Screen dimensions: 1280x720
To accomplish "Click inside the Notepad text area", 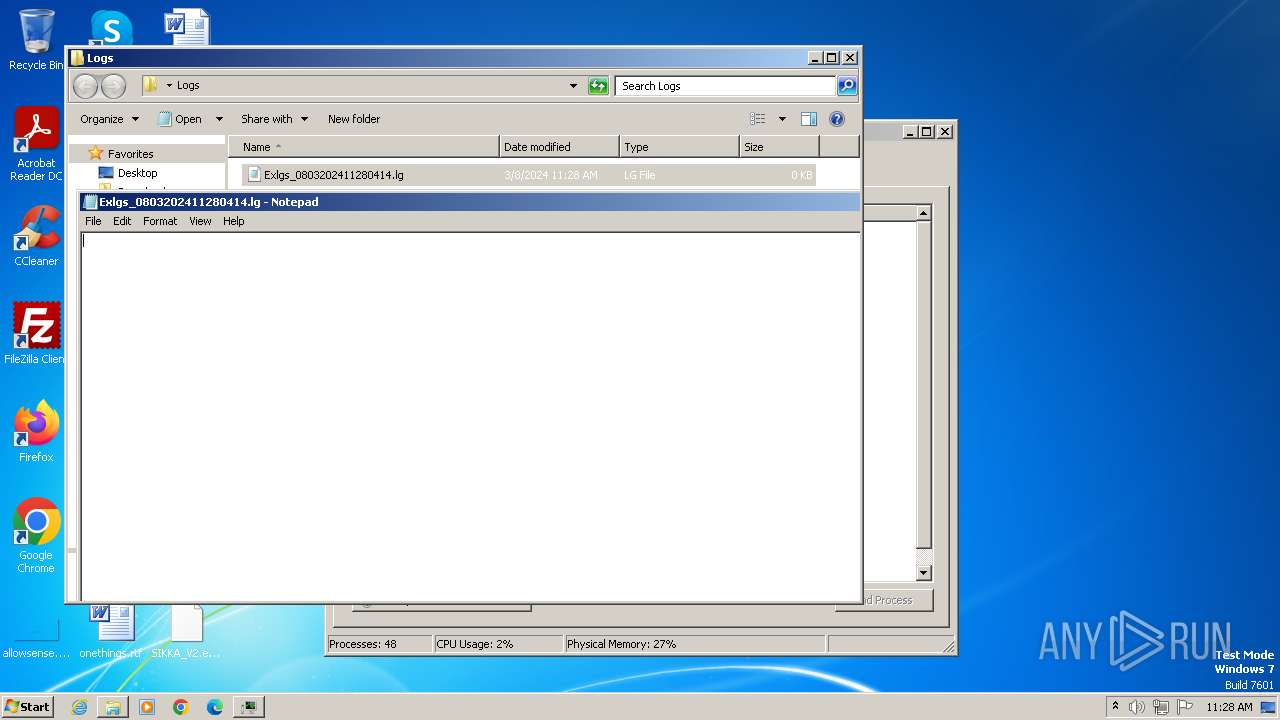I will click(x=469, y=415).
